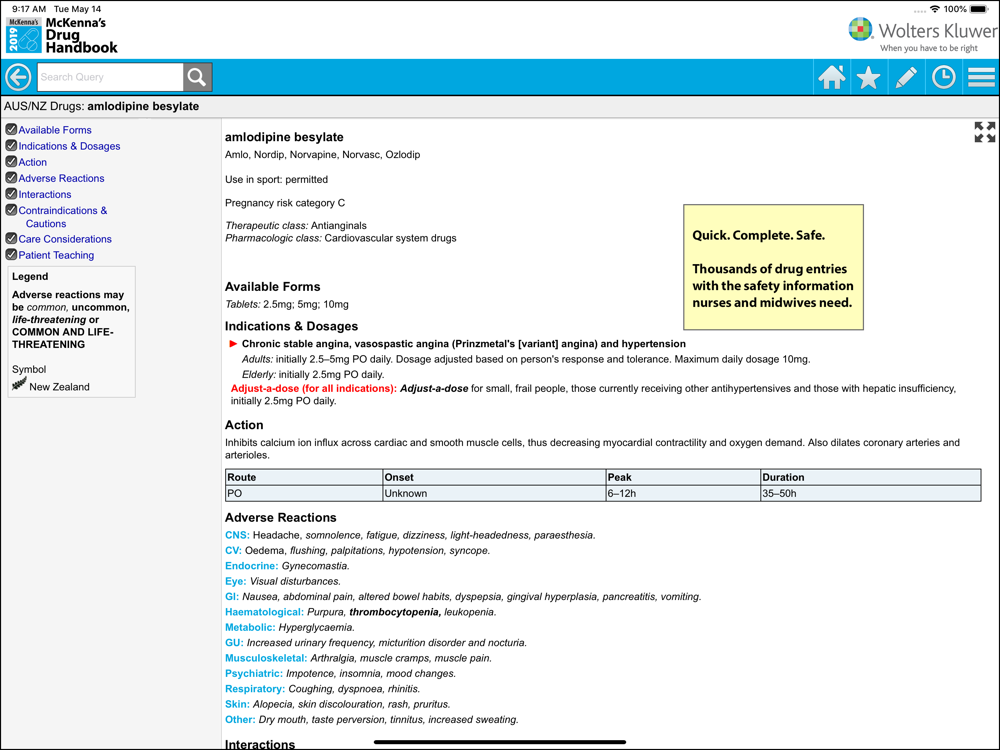Select 'Use in sport: permitted' text
Viewport: 1000px width, 750px height.
point(276,180)
